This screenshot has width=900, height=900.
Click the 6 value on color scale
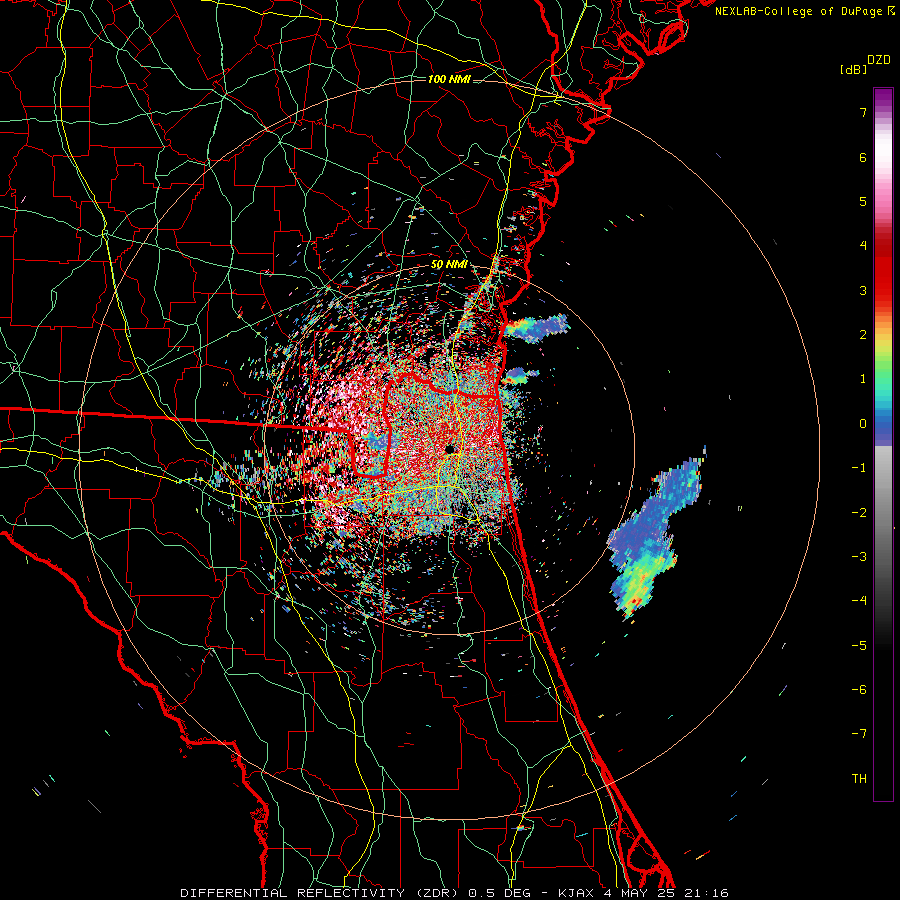pyautogui.click(x=863, y=157)
